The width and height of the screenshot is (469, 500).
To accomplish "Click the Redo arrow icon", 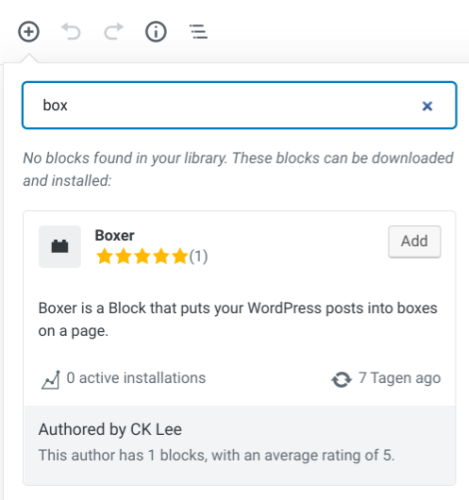I will coord(114,32).
